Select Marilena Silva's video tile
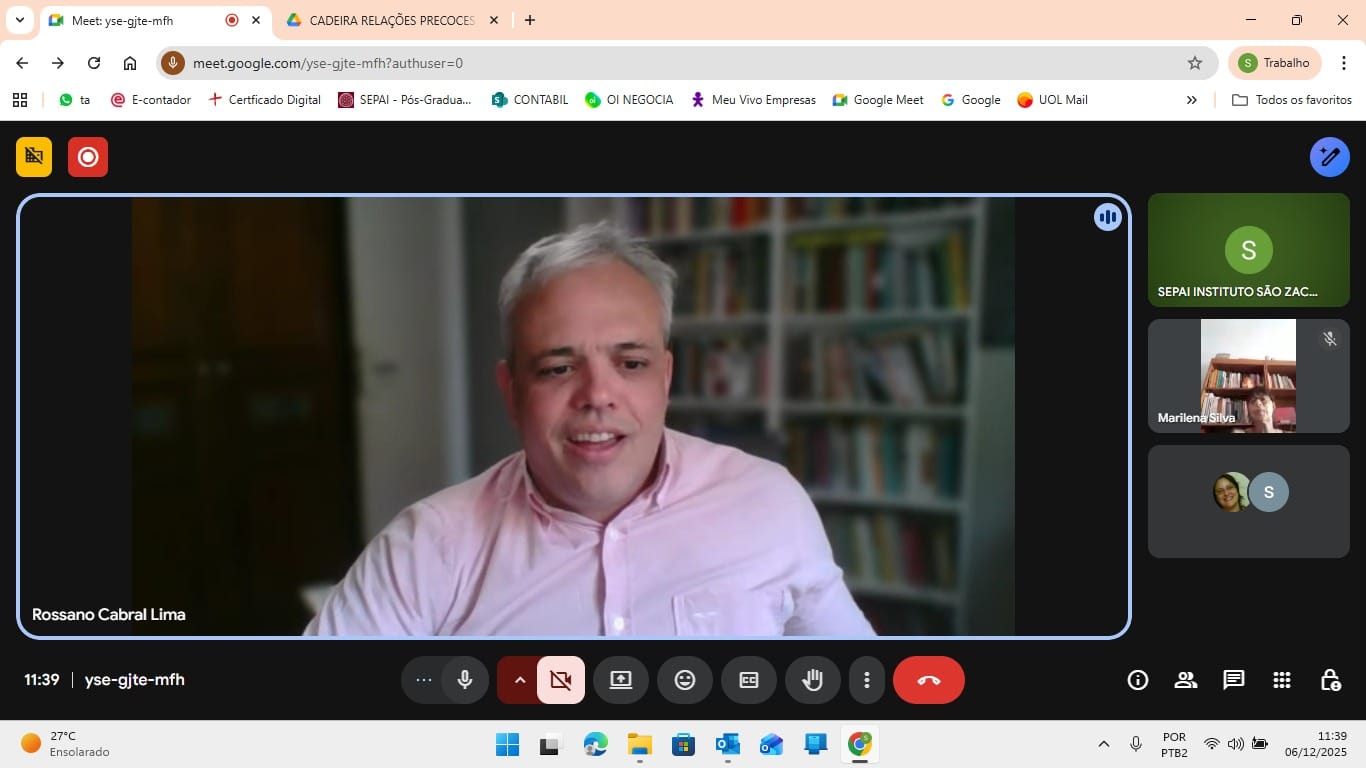 pos(1248,376)
